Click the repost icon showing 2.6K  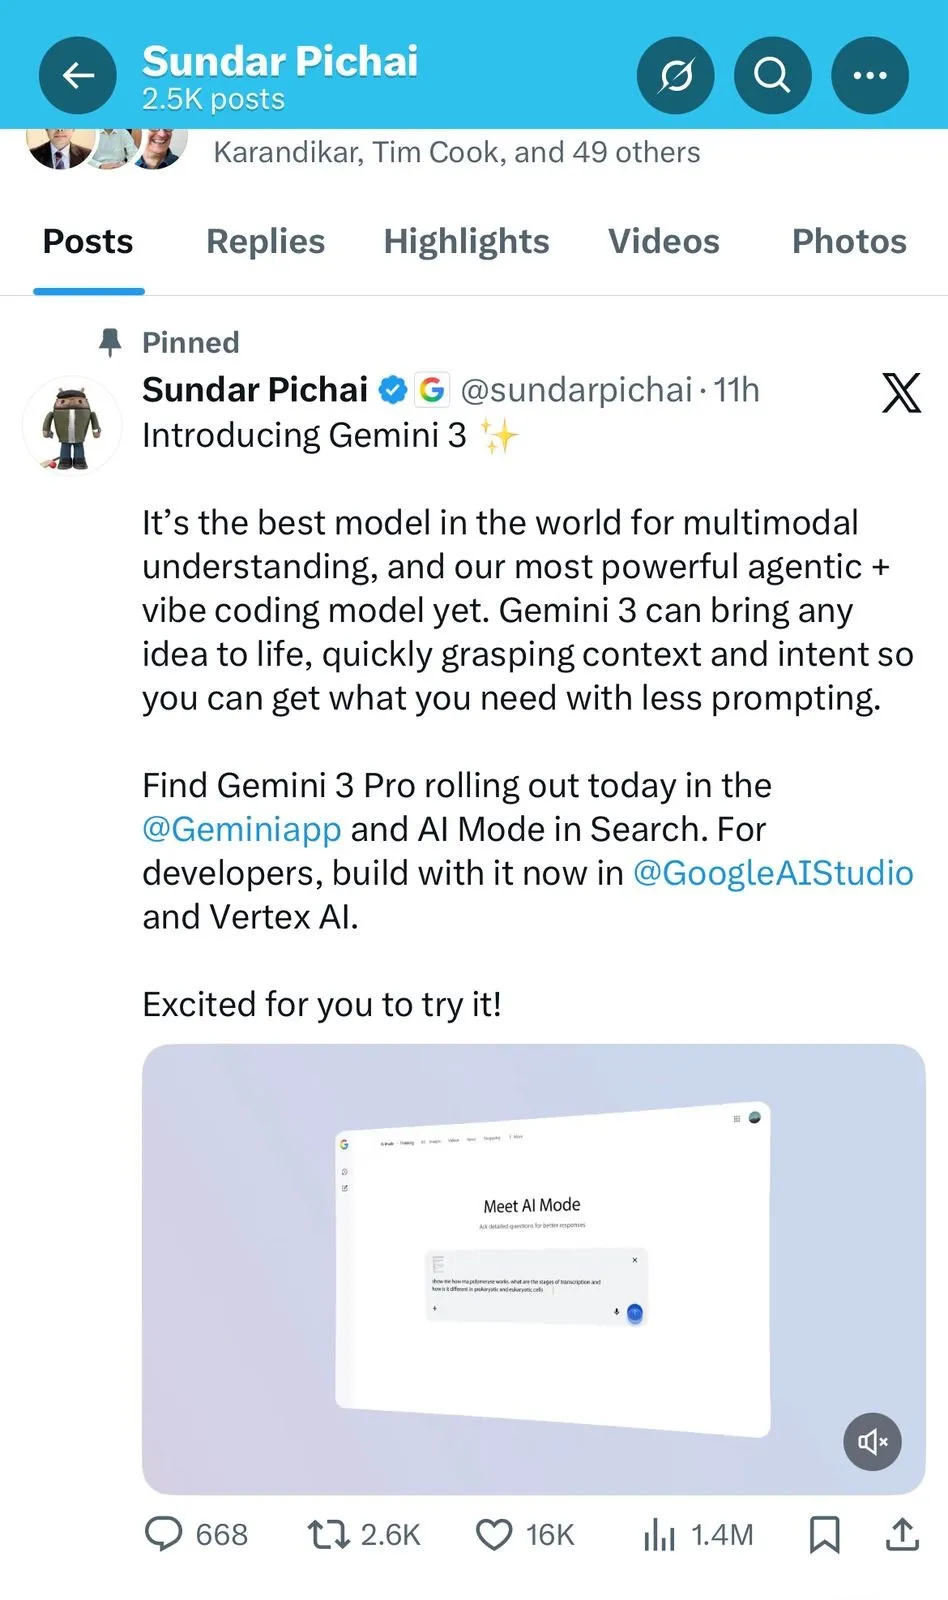point(327,1533)
